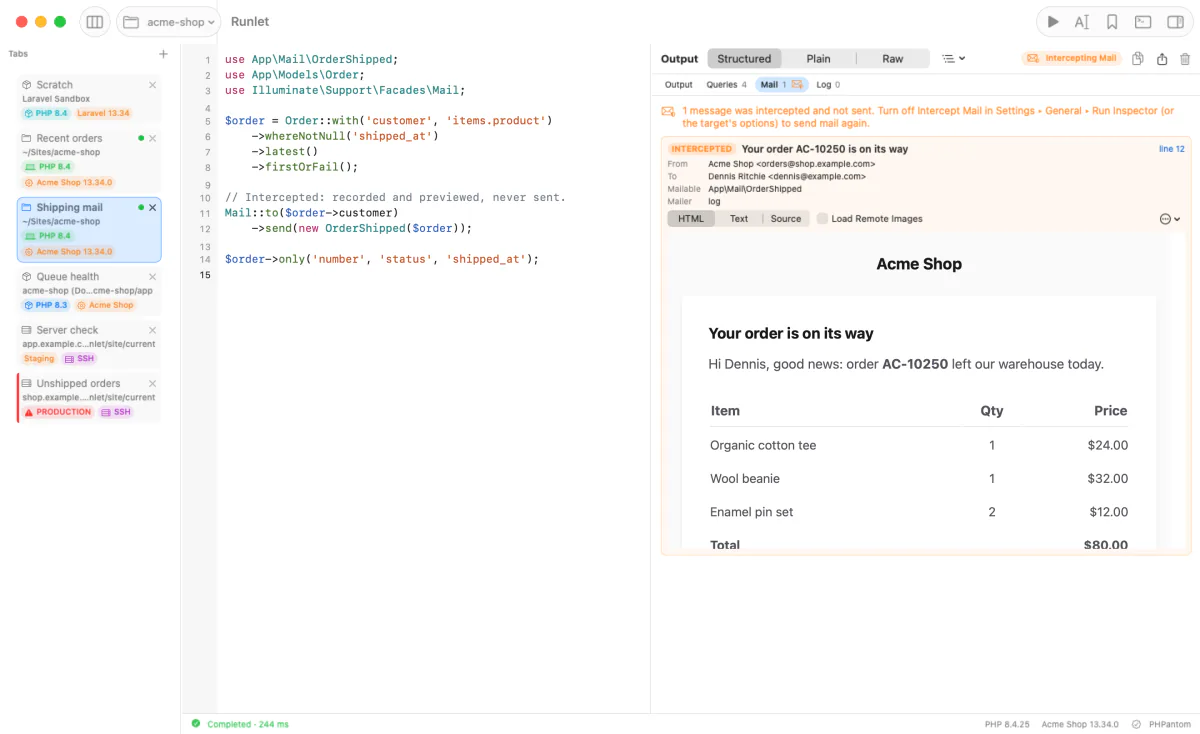Click the Enamel pin set row in email
Viewport: 1200px width, 734px height.
click(919, 512)
